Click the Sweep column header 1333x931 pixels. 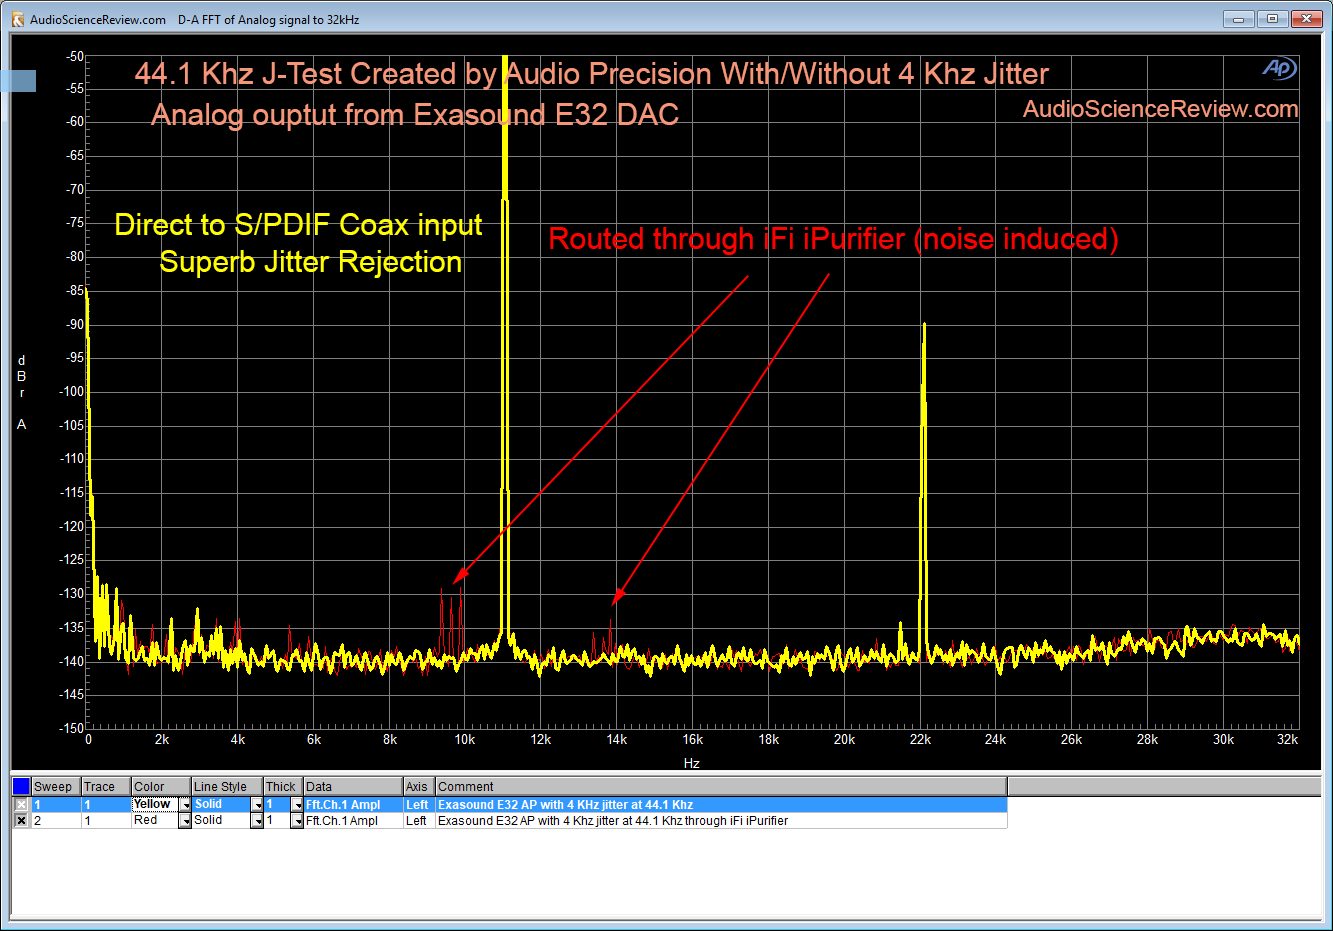pos(56,786)
